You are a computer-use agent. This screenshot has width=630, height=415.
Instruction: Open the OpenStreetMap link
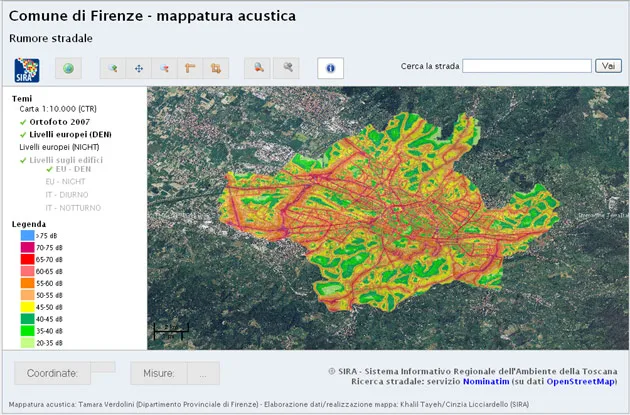581,382
